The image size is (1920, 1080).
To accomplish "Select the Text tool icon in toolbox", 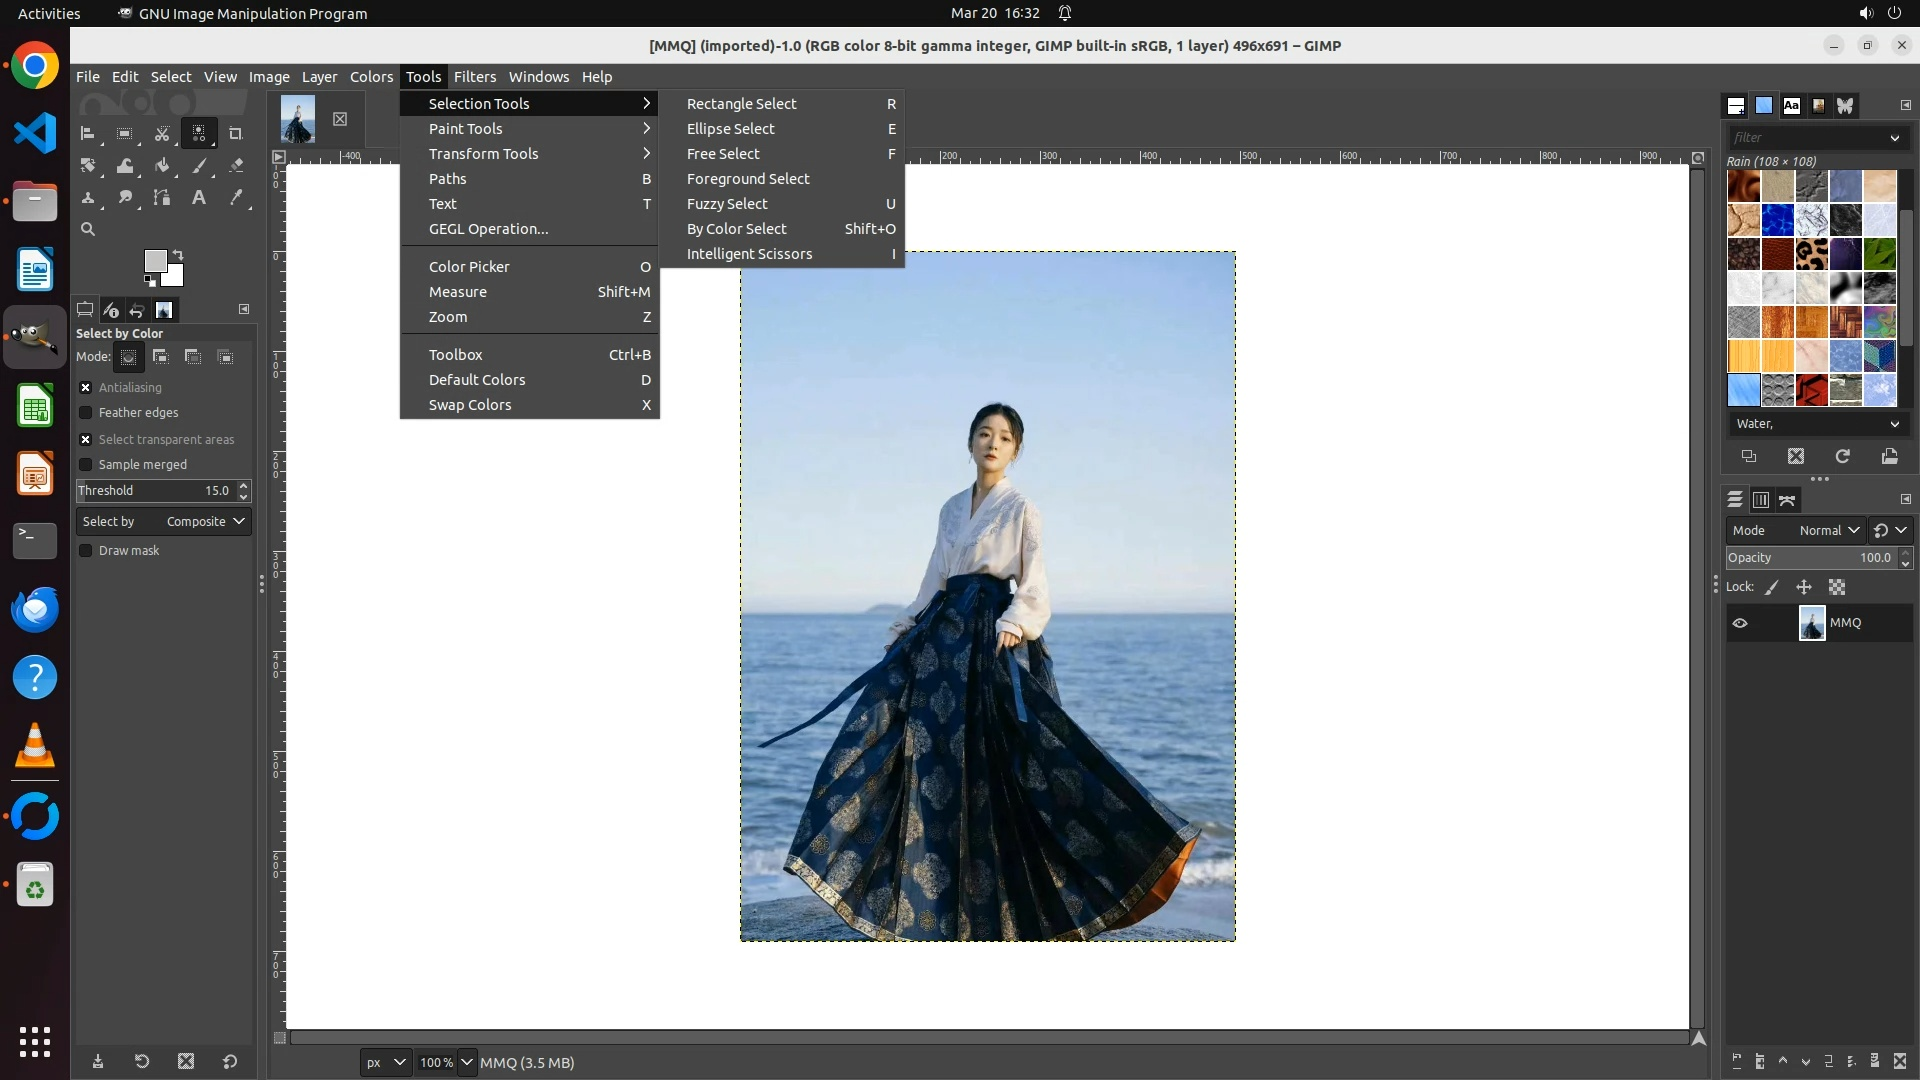I will 199,198.
